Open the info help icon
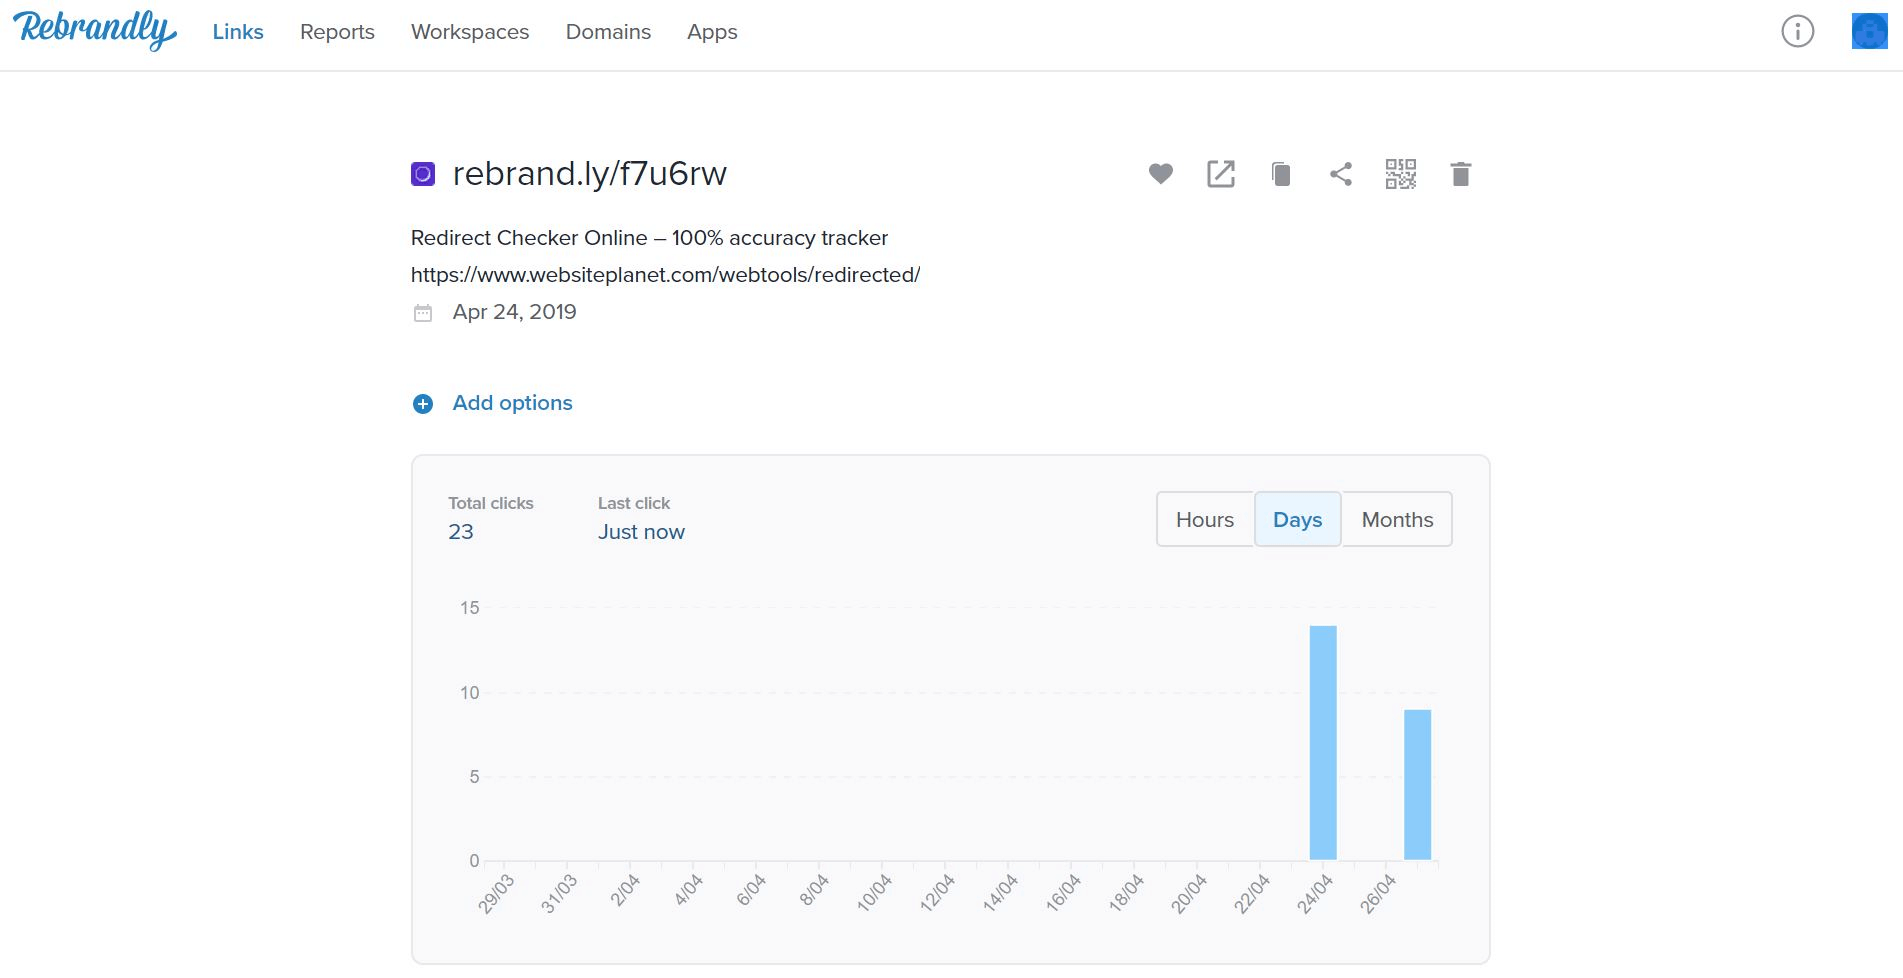1903x978 pixels. coord(1797,31)
